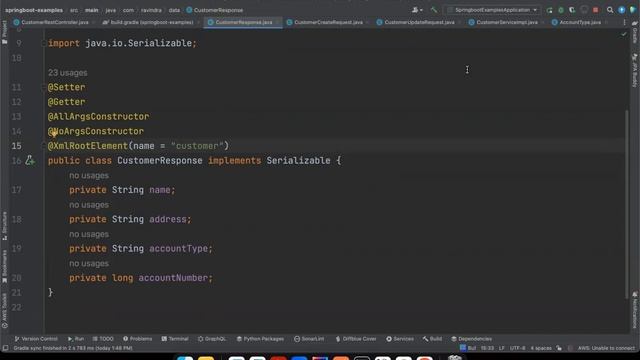Close the CustomerResponse.java tab
Image resolution: width=640 pixels, height=360 pixels.
[277, 22]
